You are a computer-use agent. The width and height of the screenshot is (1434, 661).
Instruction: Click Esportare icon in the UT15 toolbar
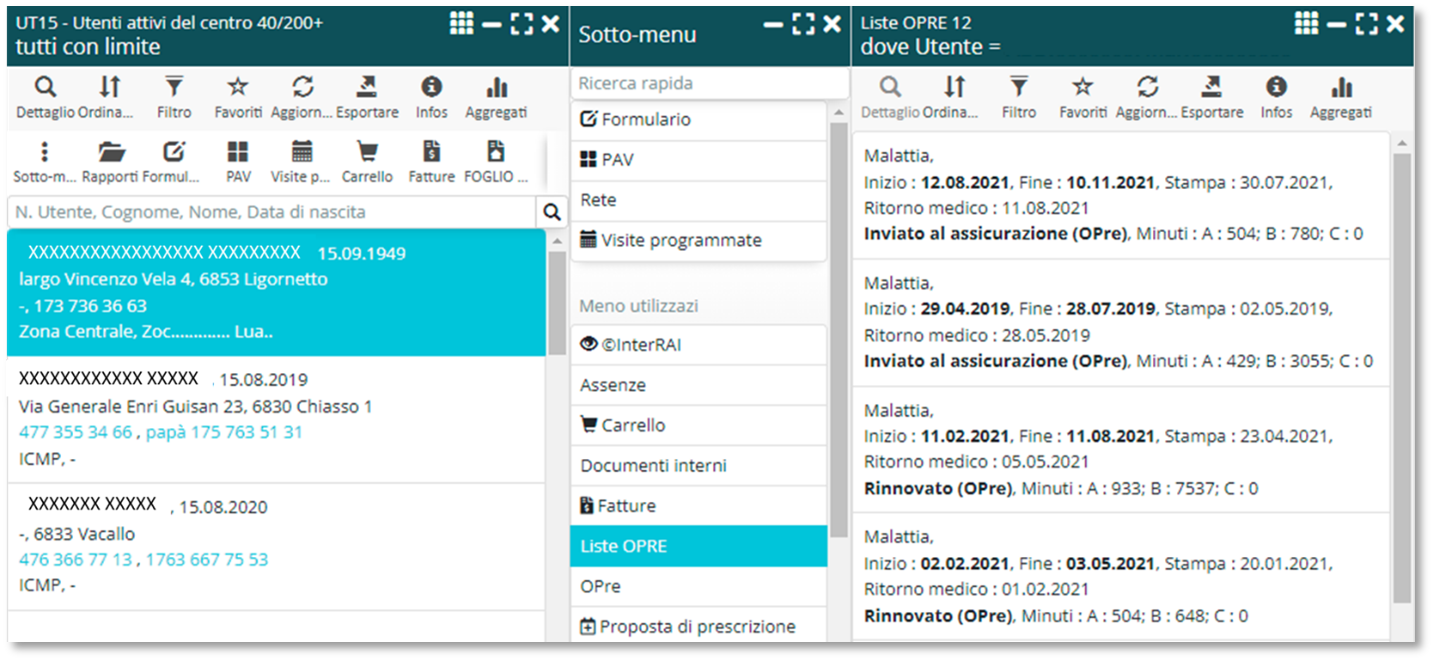pyautogui.click(x=367, y=87)
